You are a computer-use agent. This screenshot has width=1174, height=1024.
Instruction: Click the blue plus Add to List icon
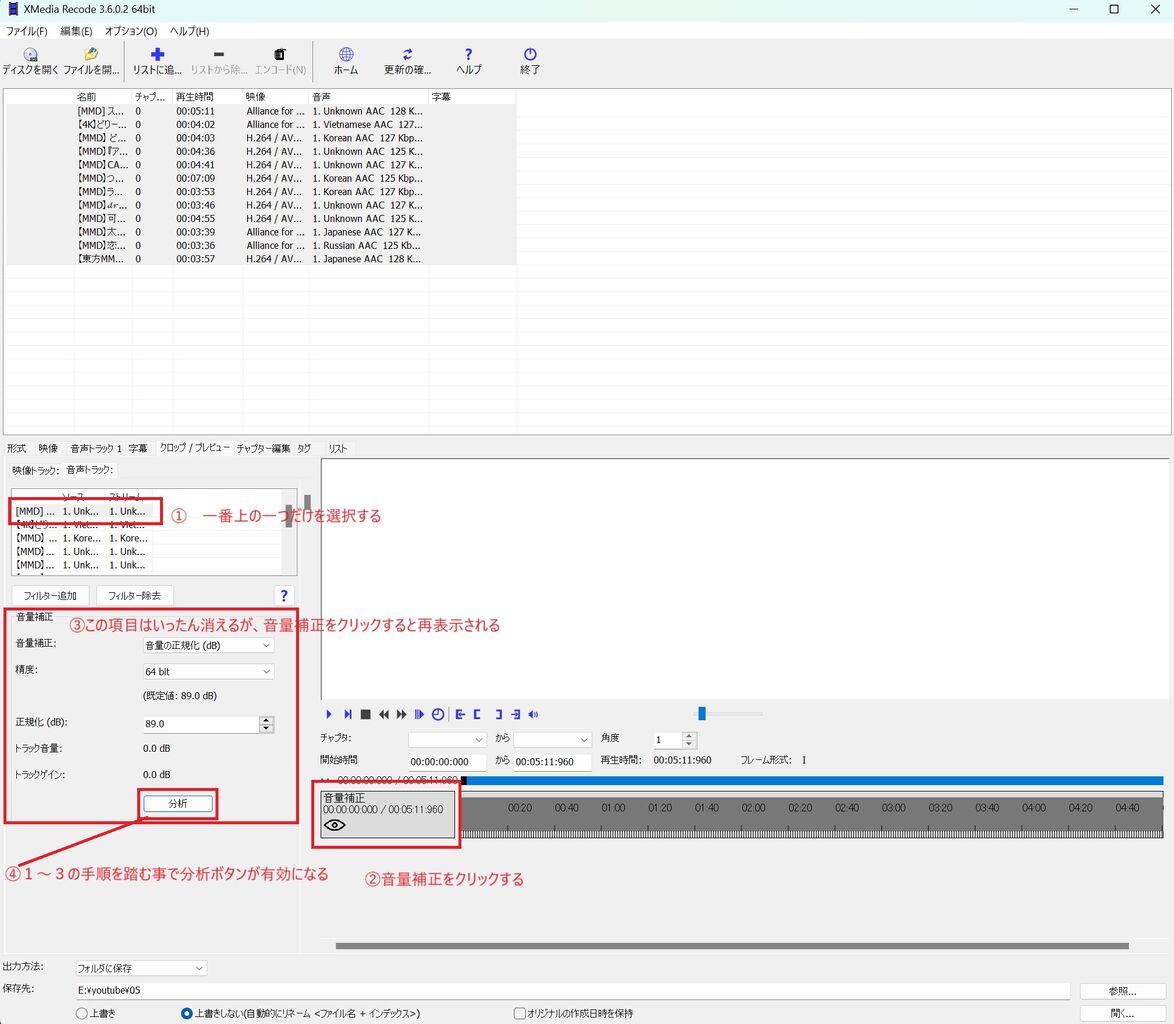157,55
